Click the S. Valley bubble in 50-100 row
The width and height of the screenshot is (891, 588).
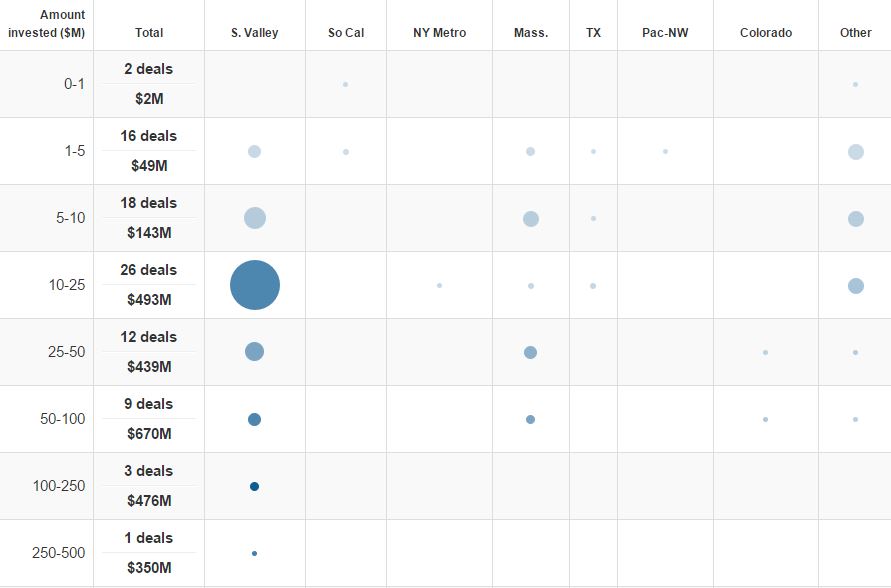click(254, 420)
